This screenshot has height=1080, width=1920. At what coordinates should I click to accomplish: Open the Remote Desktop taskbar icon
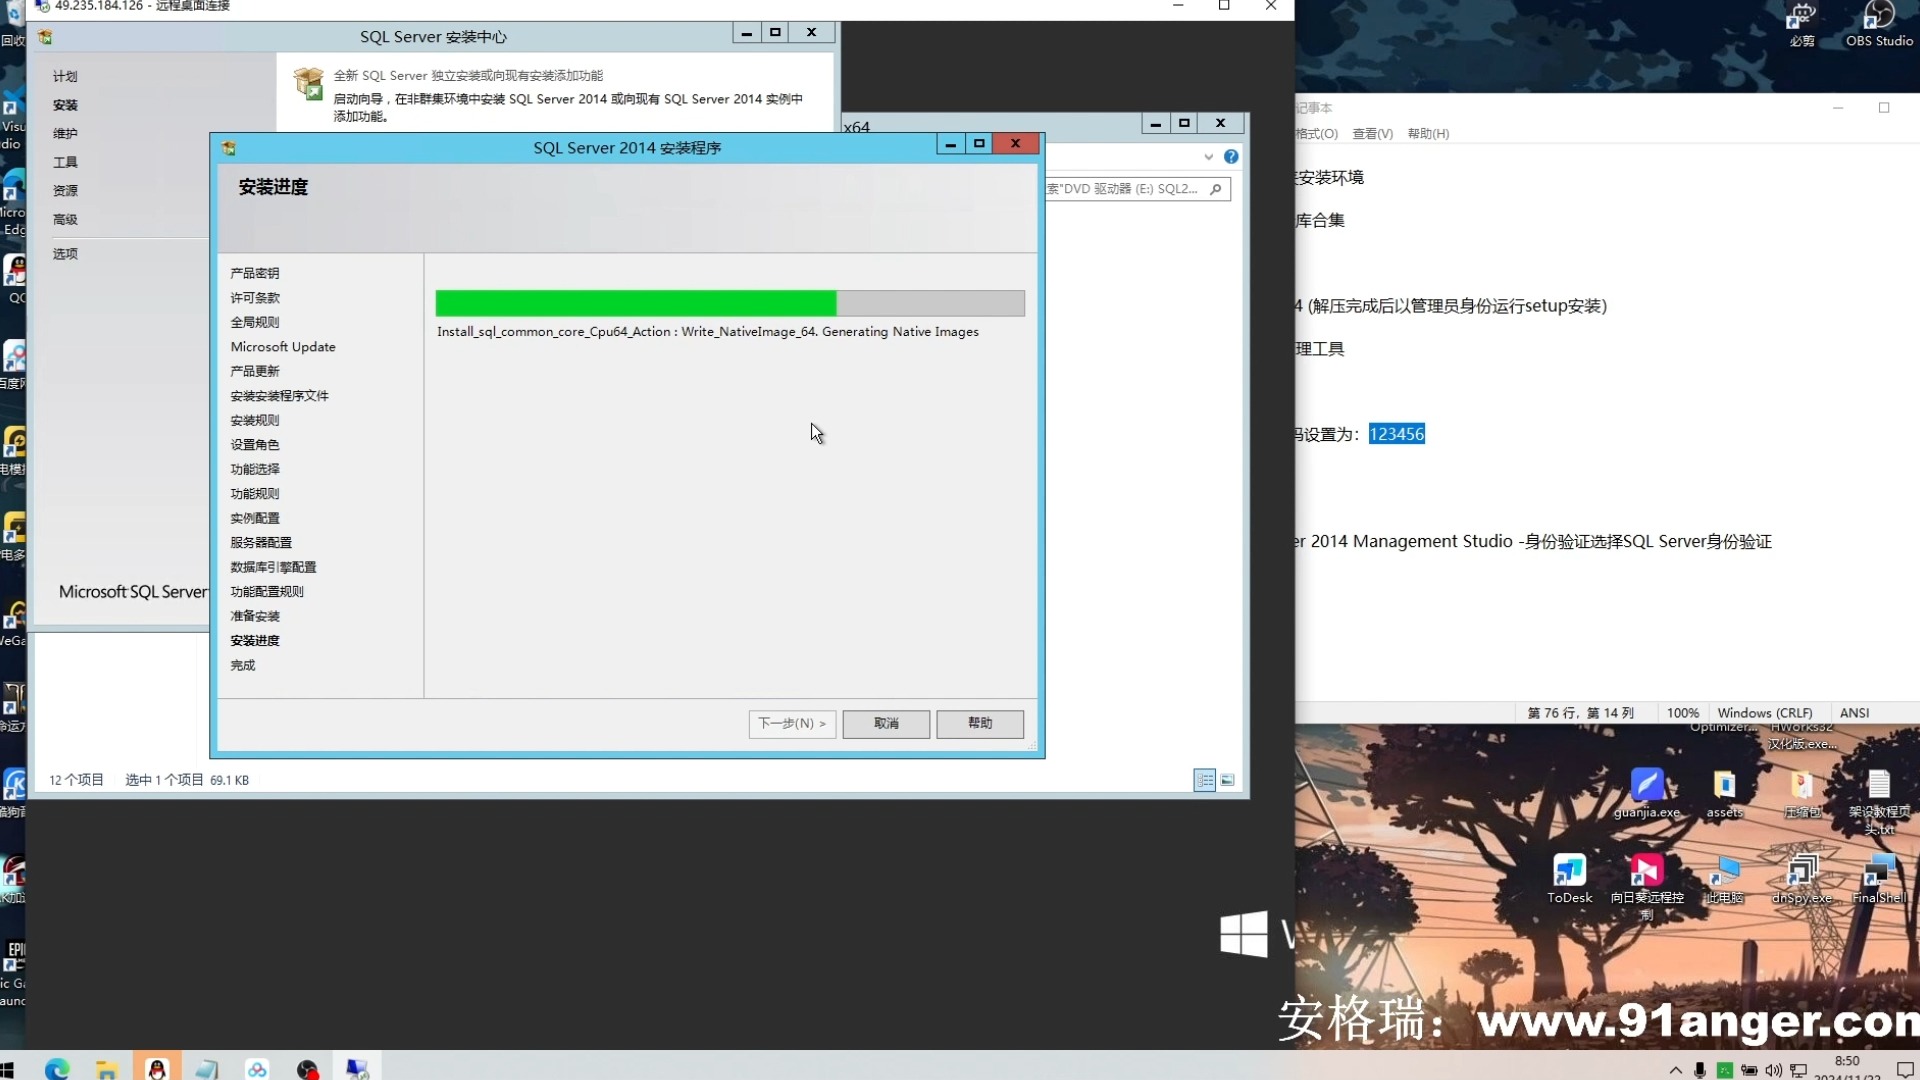(x=357, y=1069)
